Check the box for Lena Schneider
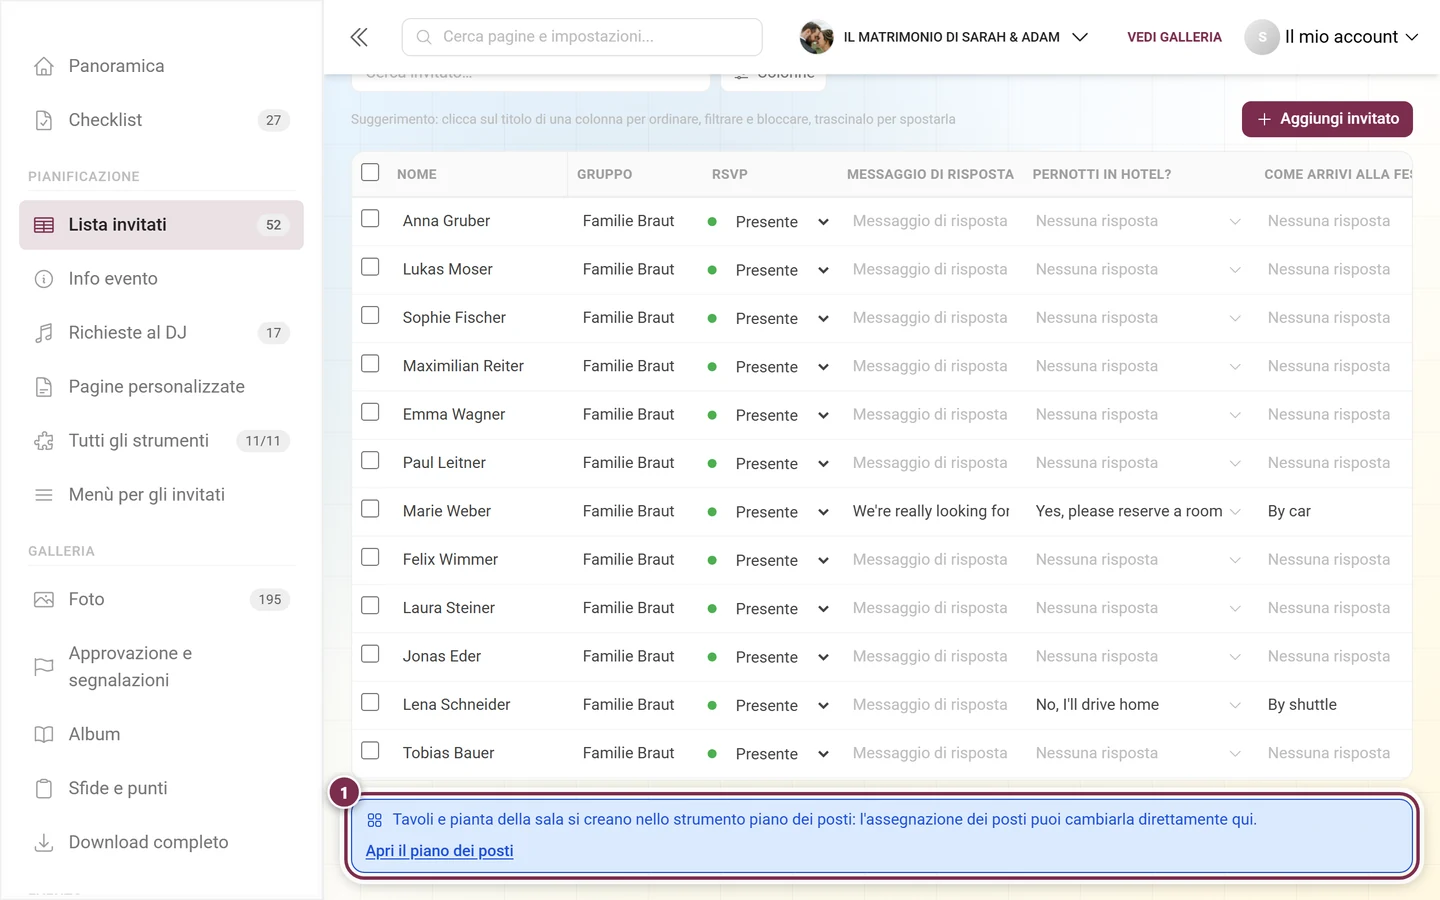 (x=370, y=702)
